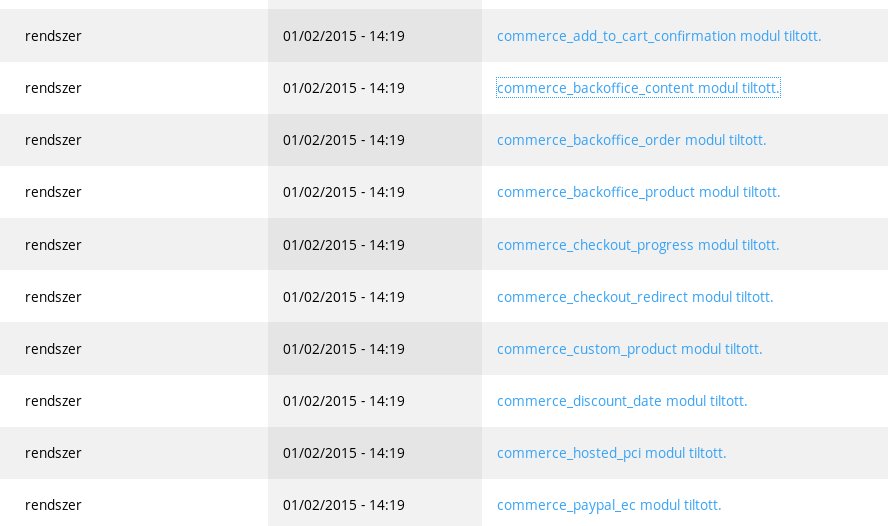Open the commerce_custom_product modul tiltott log details
The height and width of the screenshot is (526, 888).
click(x=629, y=349)
